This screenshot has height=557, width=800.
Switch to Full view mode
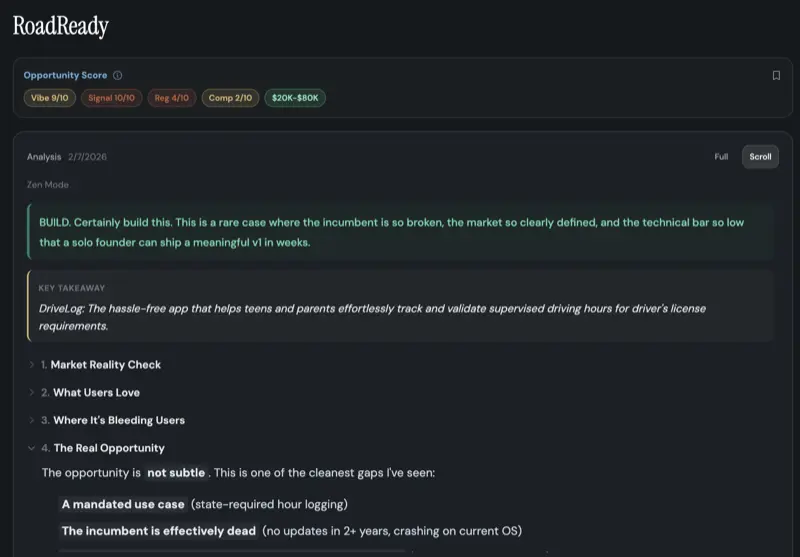(x=721, y=157)
